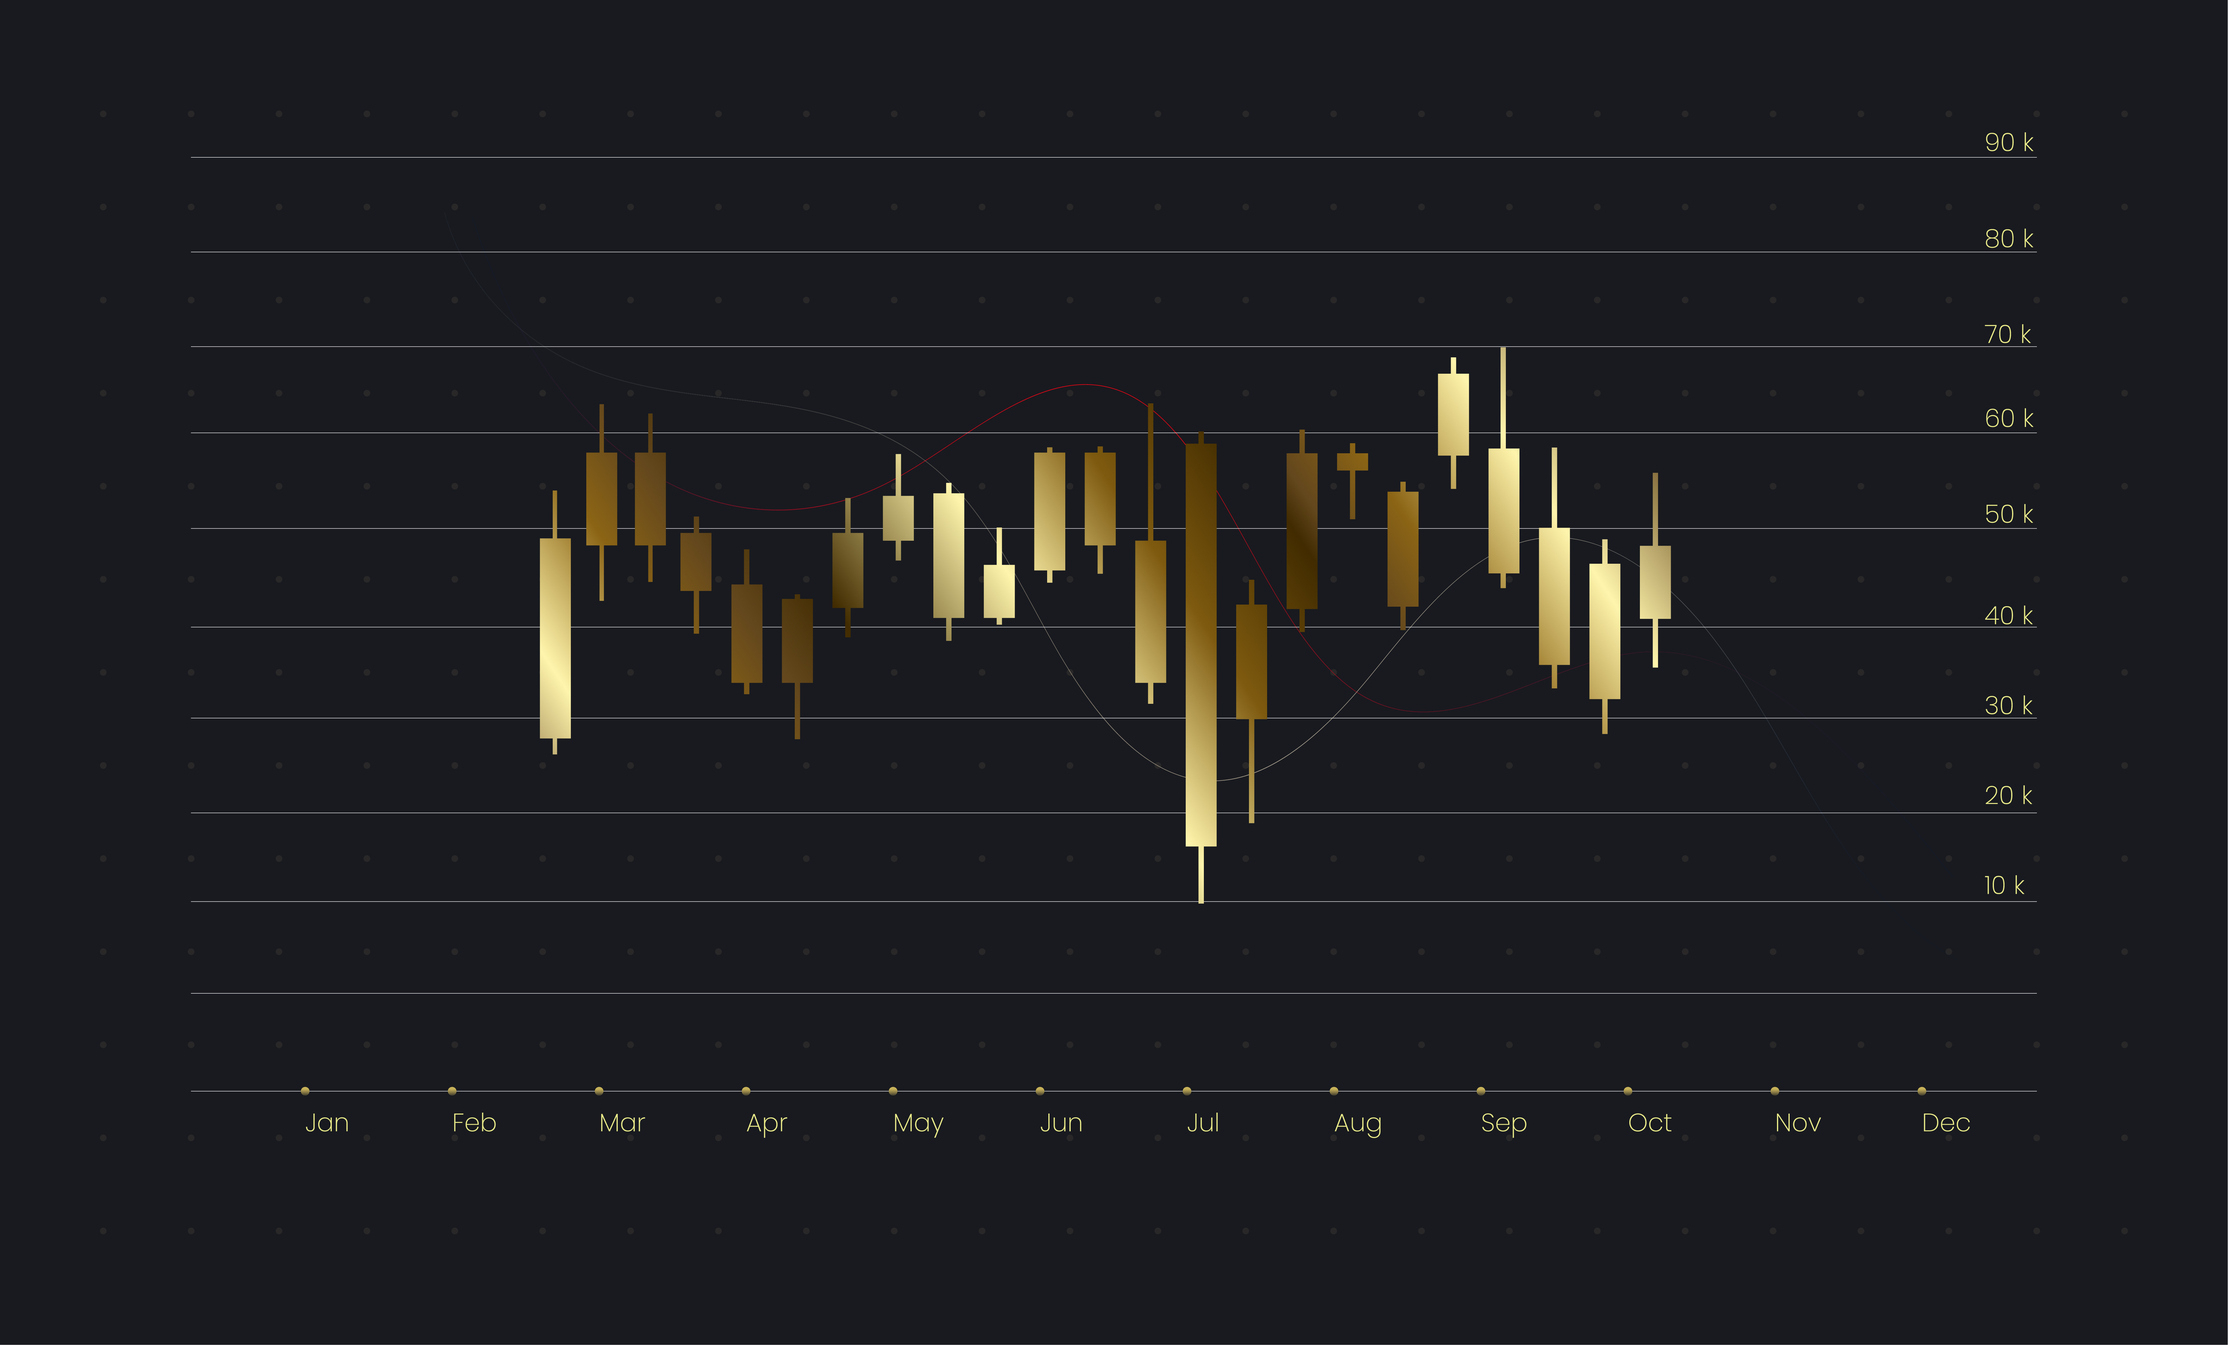
Task: Select the 10 k price label
Action: pos(2004,885)
